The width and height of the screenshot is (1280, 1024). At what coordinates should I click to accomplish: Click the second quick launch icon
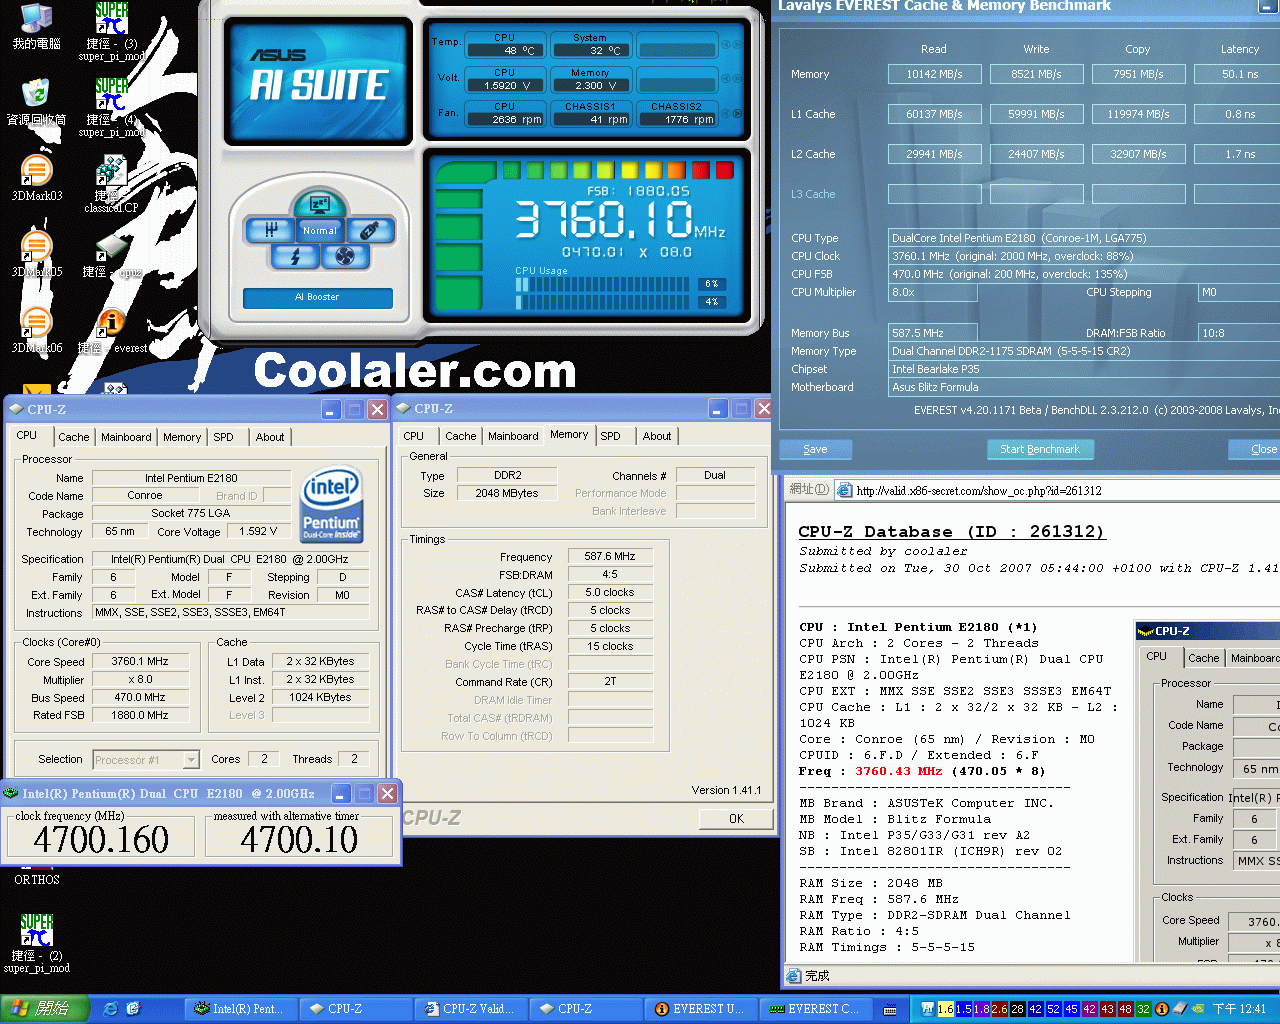pos(133,1009)
